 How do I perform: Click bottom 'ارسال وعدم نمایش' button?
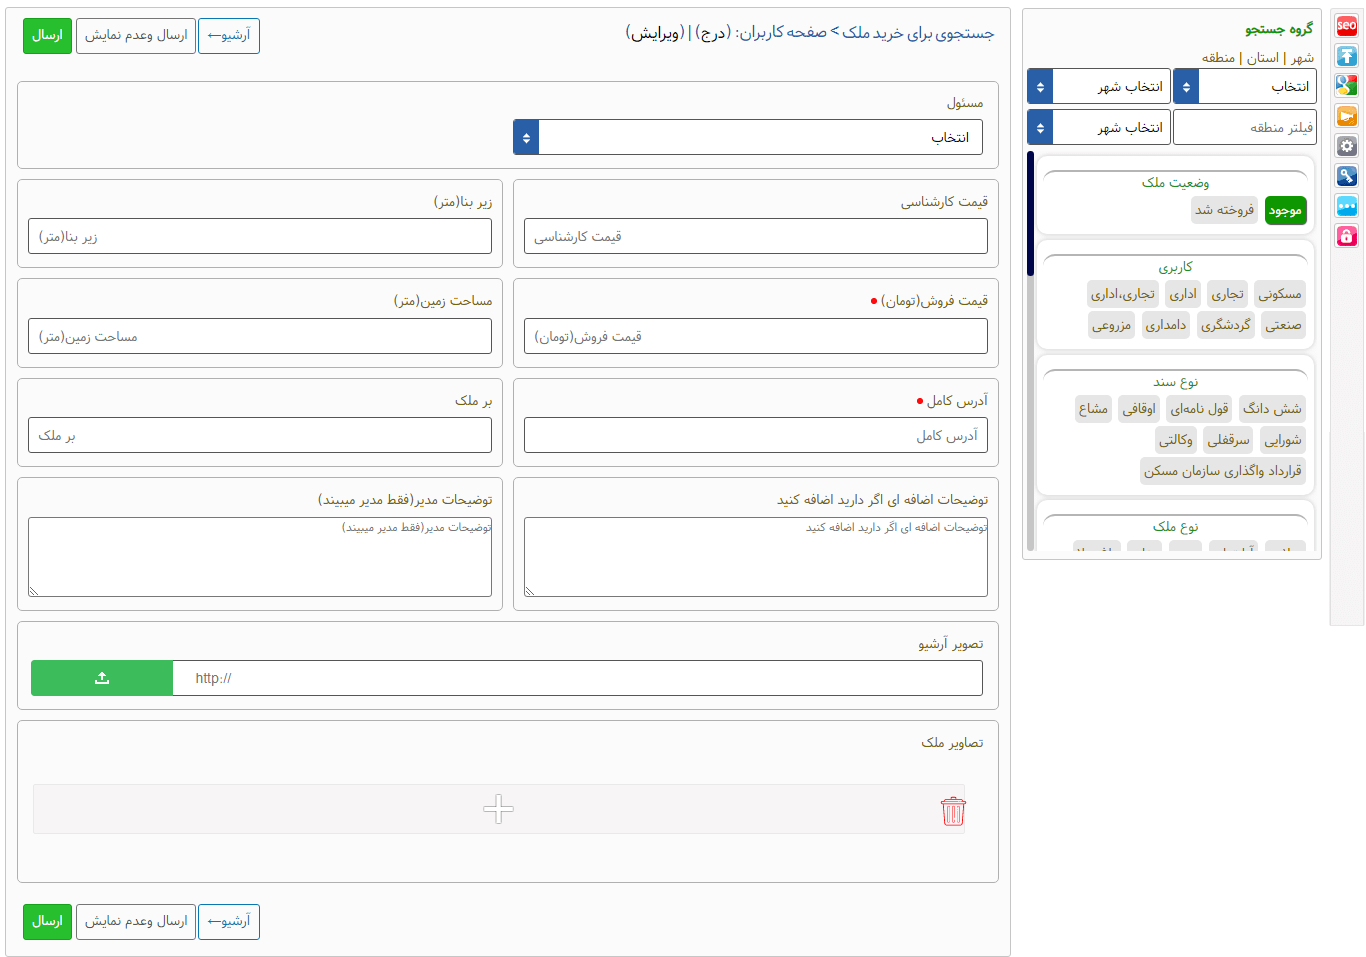pyautogui.click(x=136, y=921)
